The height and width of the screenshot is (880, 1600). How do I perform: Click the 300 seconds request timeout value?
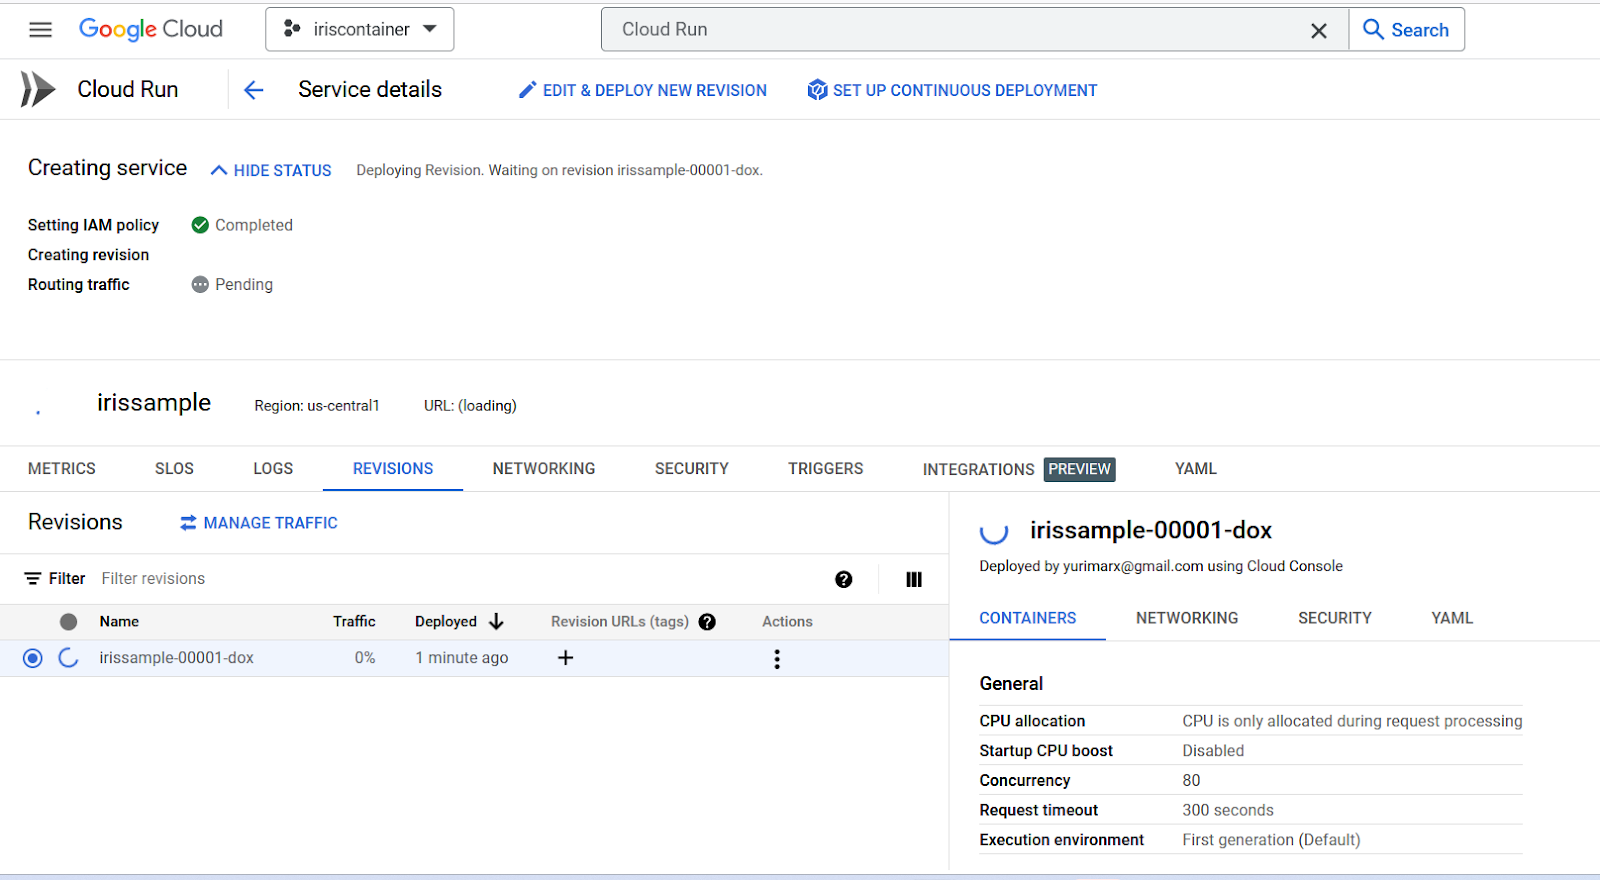1228,810
